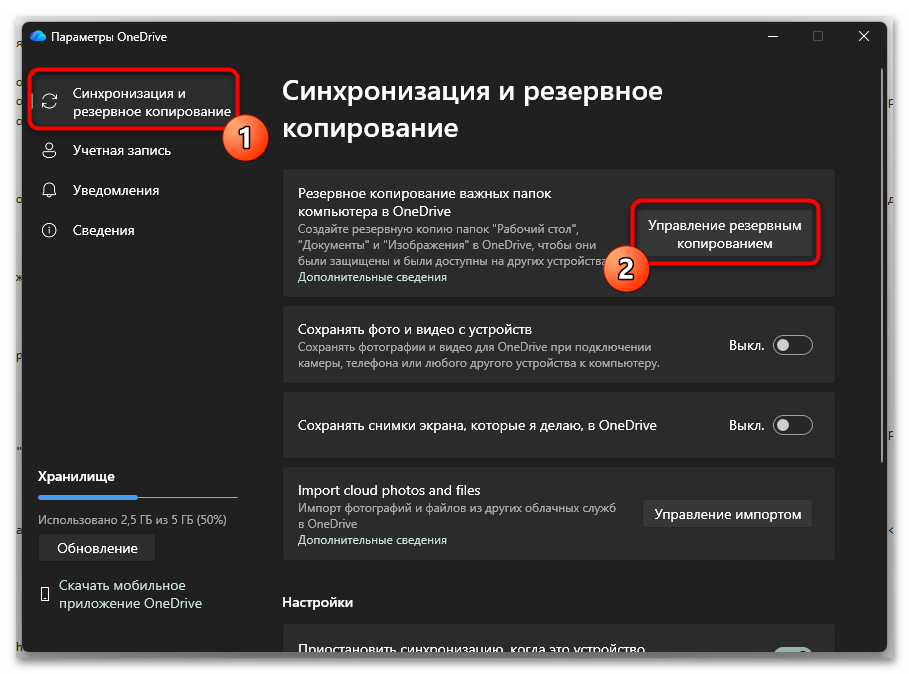Open the Учетная запись section
This screenshot has height=674, width=909.
point(122,150)
